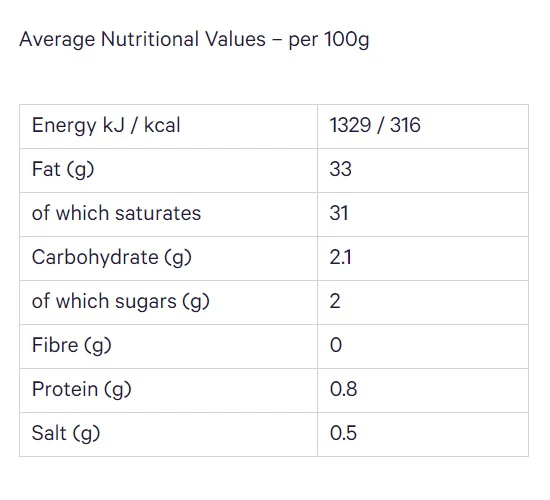Select the Fibre (g) row label
Screen dimensions: 550x500
pyautogui.click(x=72, y=346)
